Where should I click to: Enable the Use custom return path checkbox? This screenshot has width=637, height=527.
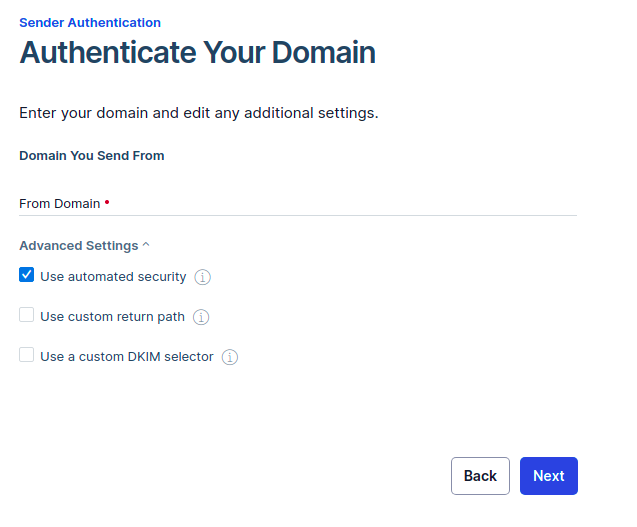click(27, 315)
